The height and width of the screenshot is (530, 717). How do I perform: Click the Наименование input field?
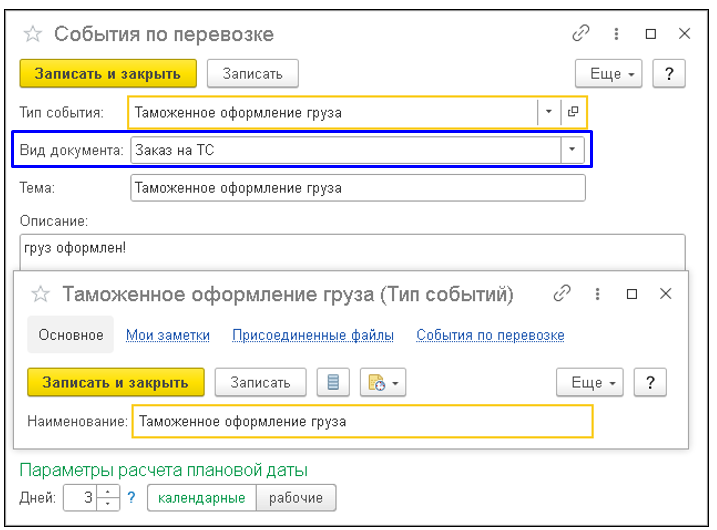click(x=363, y=421)
